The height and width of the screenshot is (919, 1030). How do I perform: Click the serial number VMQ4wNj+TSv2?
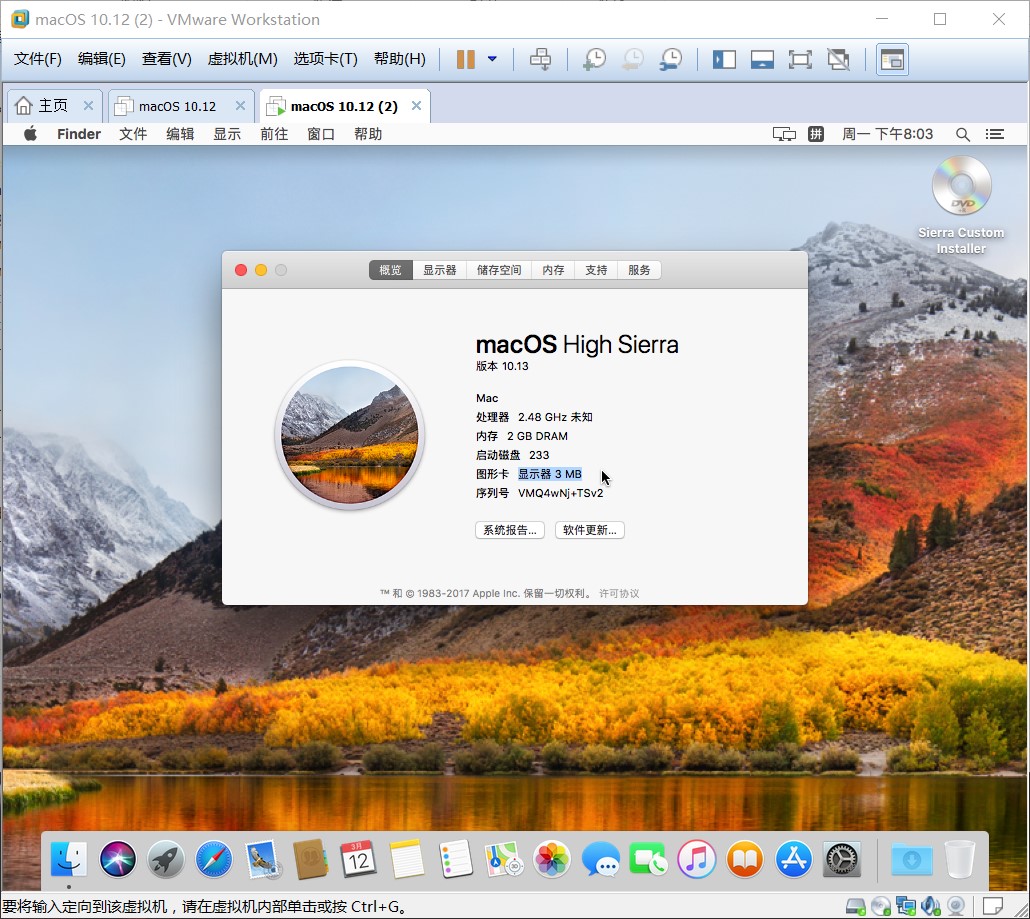coord(560,493)
